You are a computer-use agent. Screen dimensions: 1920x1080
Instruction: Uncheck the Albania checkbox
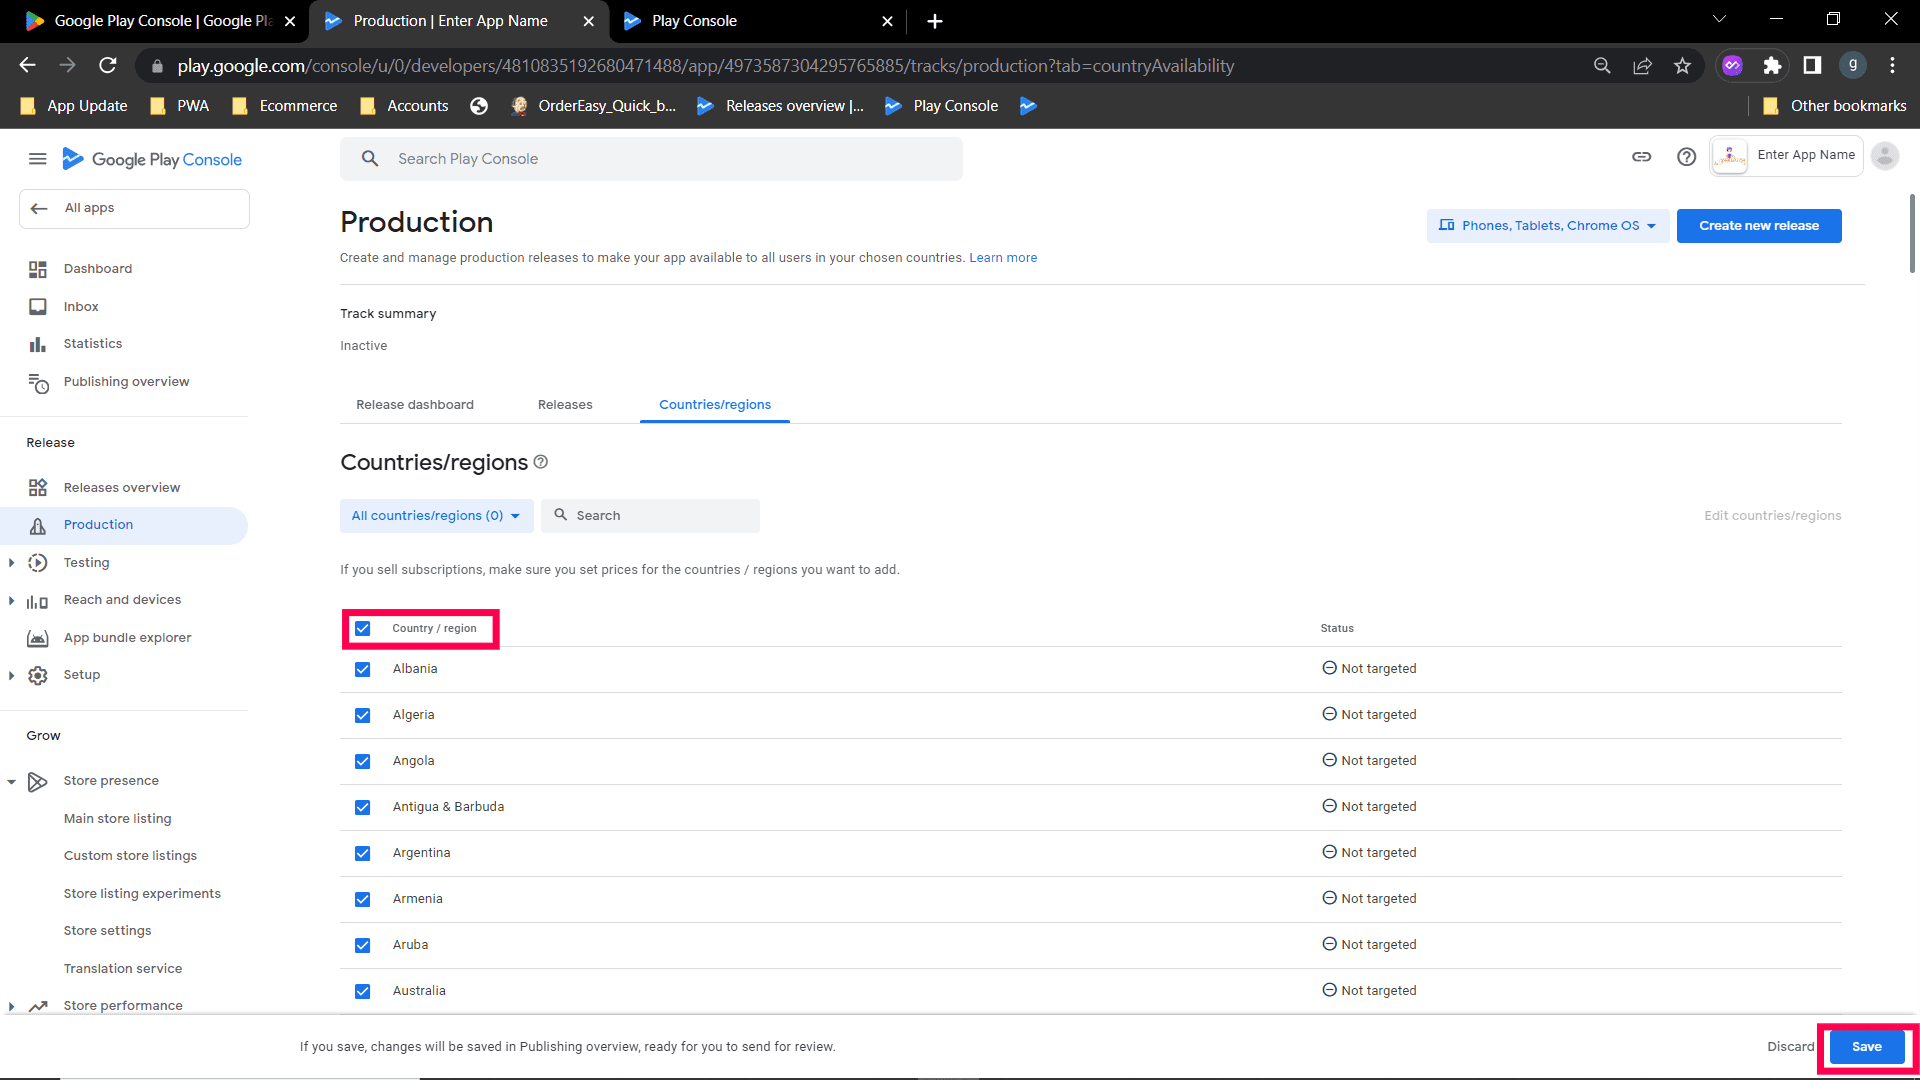click(x=362, y=669)
